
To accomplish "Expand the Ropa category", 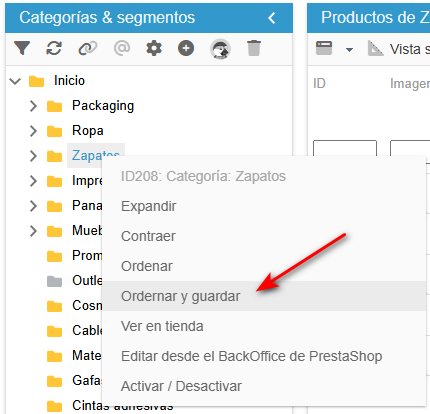I will click(33, 131).
